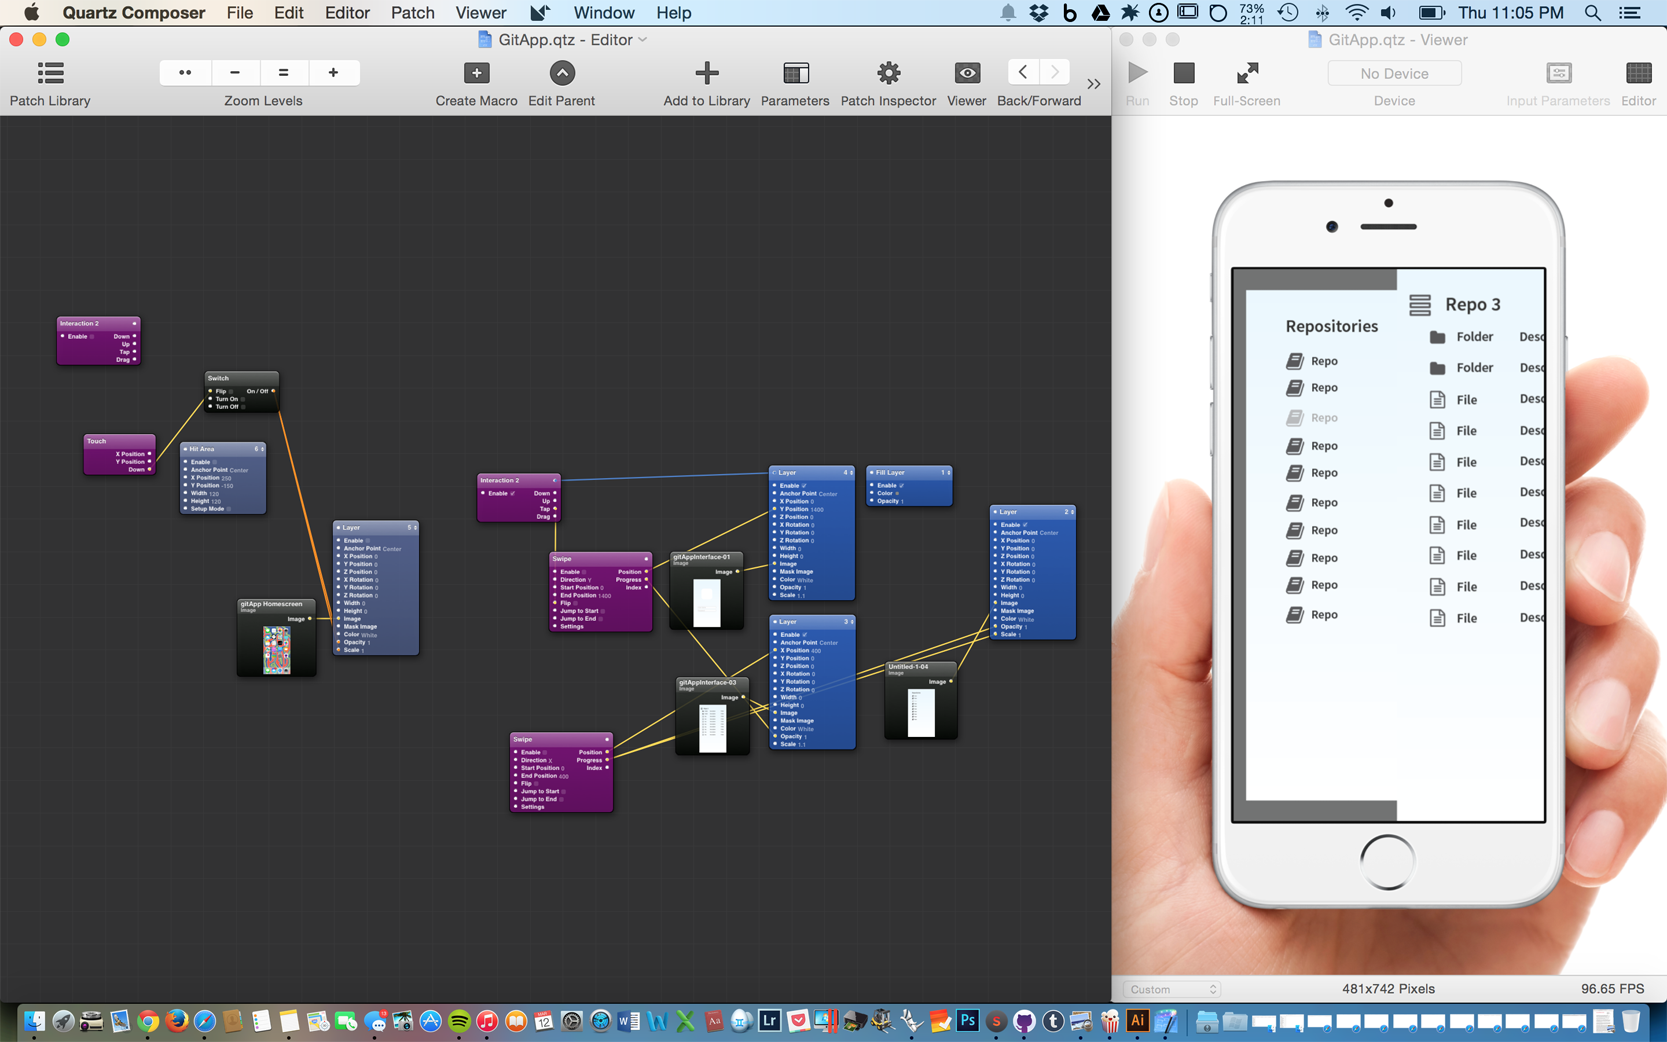Open the Window menu
The height and width of the screenshot is (1042, 1667).
click(604, 13)
